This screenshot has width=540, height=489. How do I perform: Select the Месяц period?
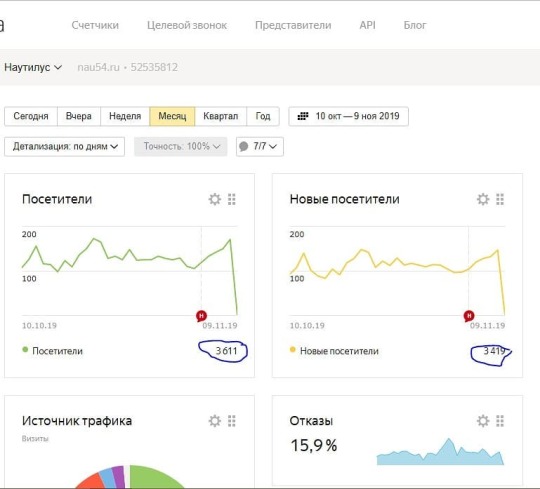tap(172, 116)
